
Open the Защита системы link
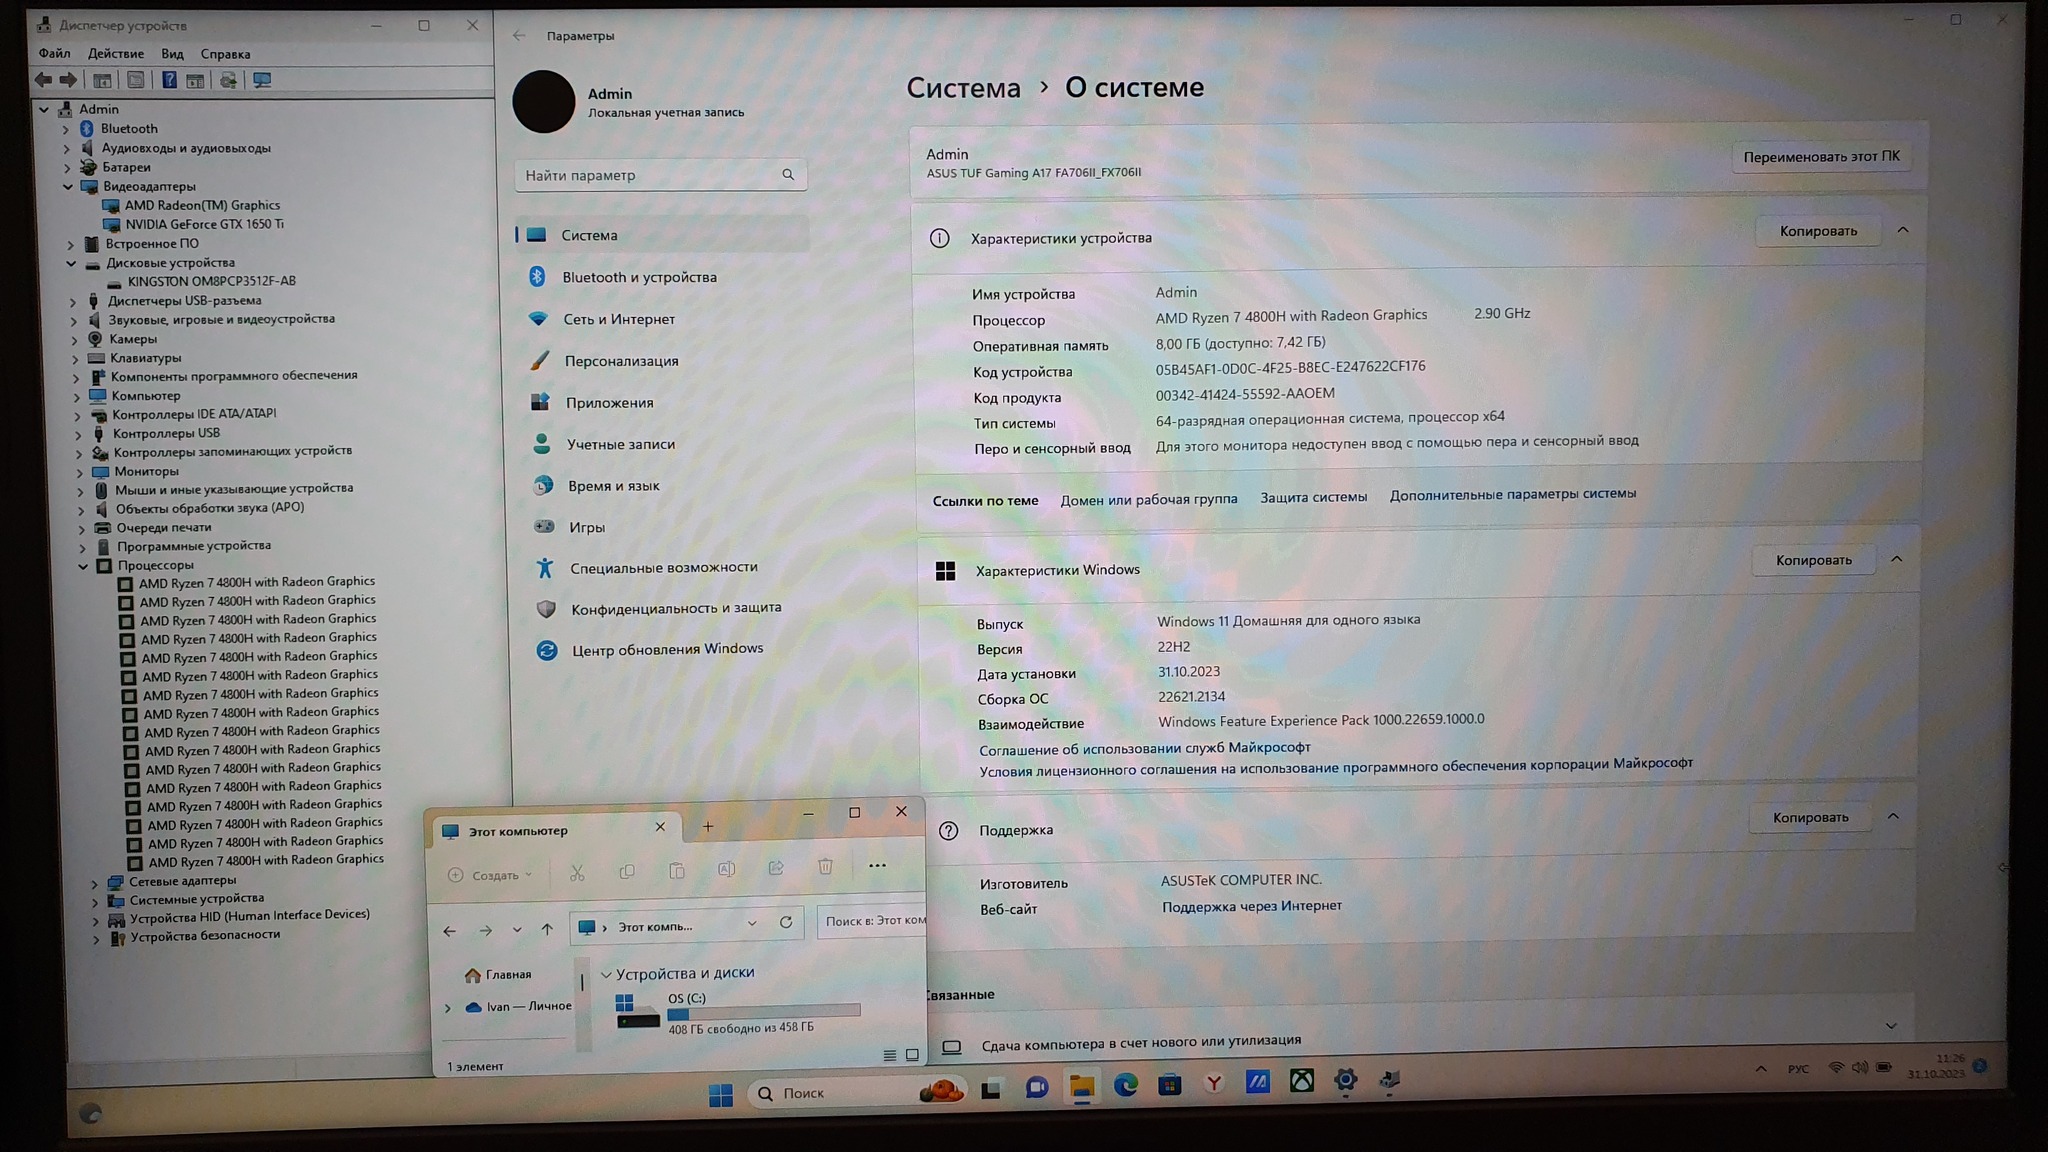(x=1312, y=497)
